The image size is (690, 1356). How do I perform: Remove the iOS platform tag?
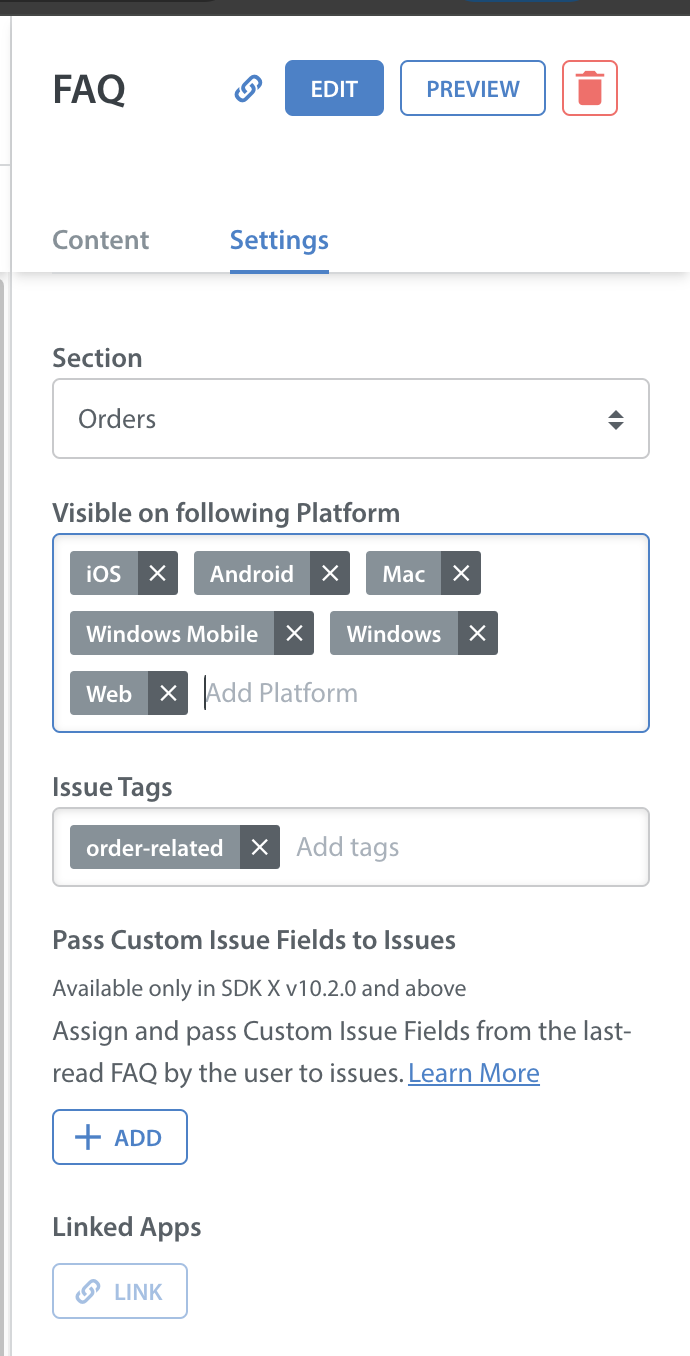tap(157, 573)
